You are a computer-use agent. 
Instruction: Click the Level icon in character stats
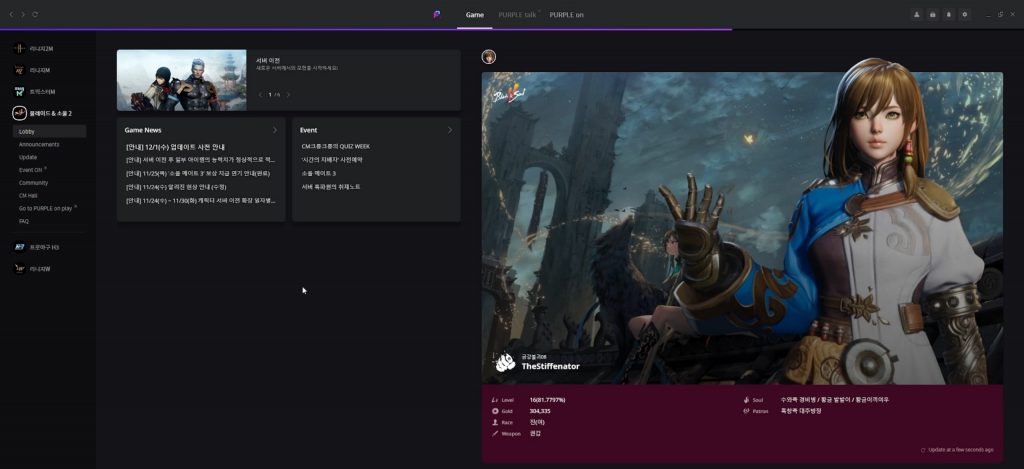pos(495,400)
